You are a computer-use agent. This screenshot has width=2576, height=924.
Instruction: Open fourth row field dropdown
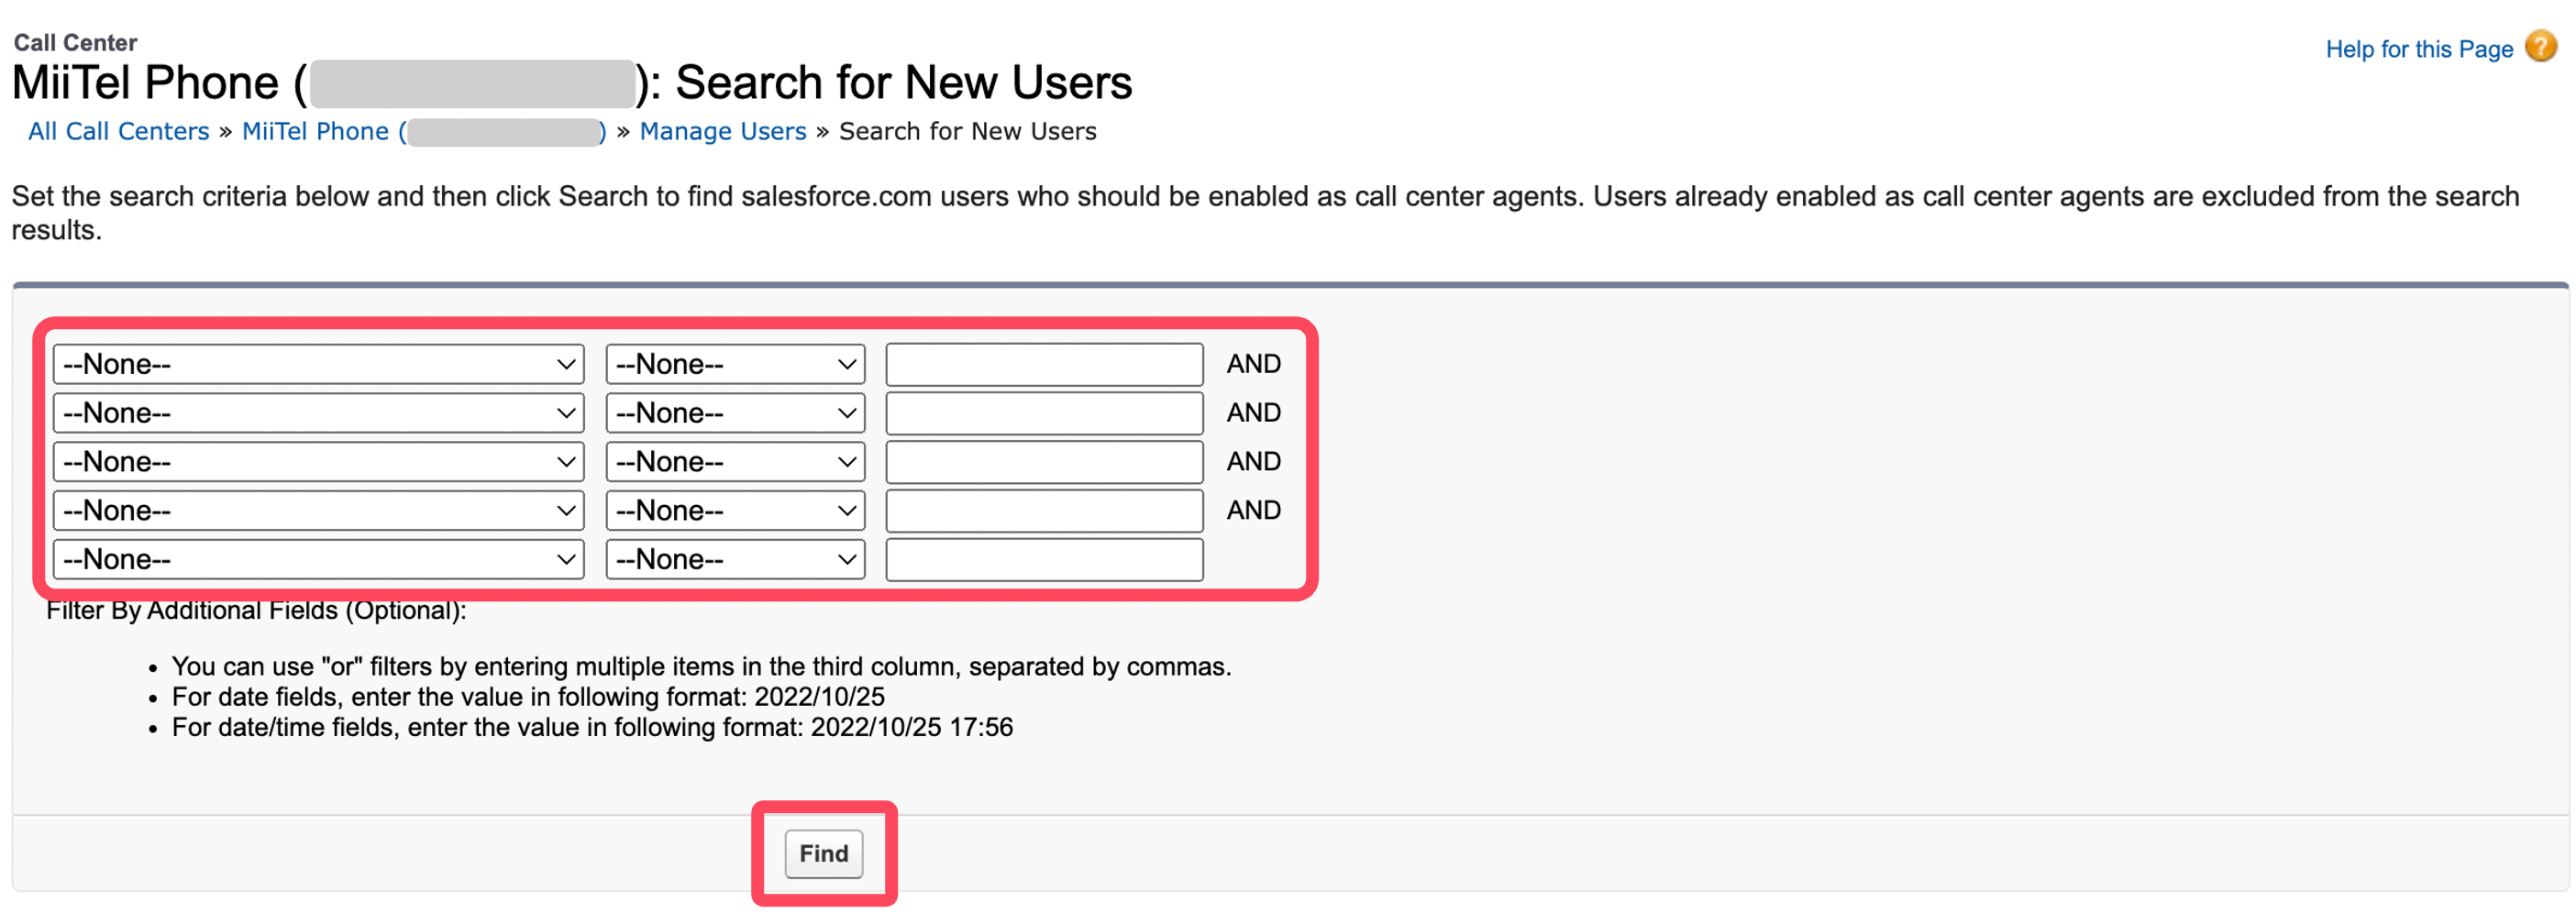click(318, 511)
